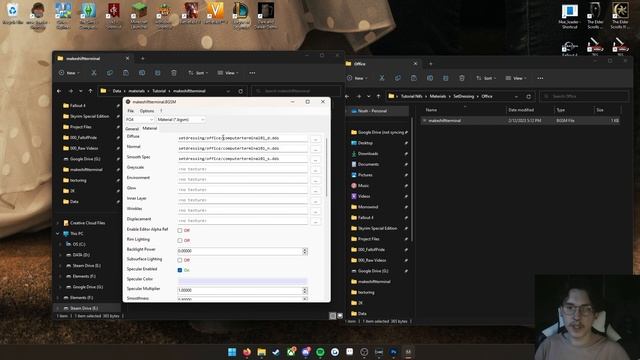Viewport: 640px width, 360px height.
Task: Open the address bar history dropdown in Office Explorer
Action: [516, 96]
